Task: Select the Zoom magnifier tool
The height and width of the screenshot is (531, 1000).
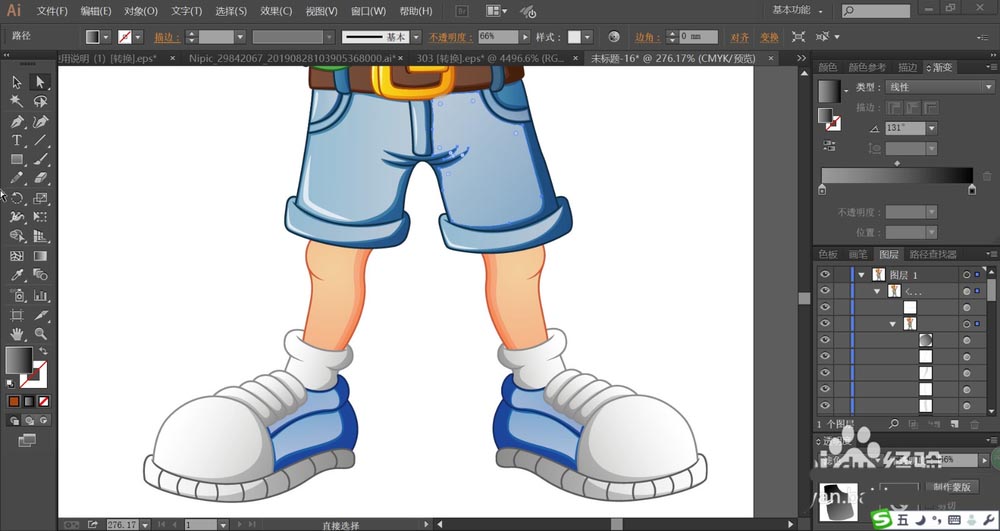Action: pyautogui.click(x=40, y=334)
